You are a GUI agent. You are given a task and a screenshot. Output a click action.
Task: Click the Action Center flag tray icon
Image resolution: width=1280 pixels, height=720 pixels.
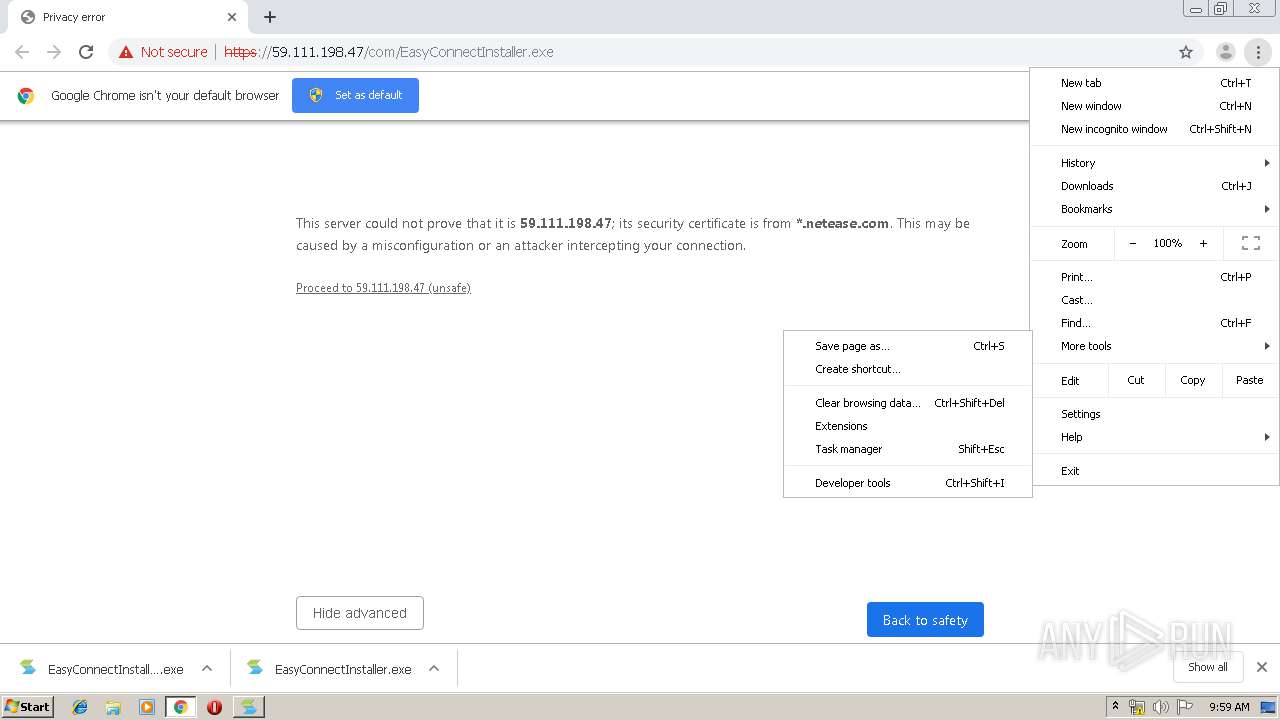pyautogui.click(x=1185, y=707)
